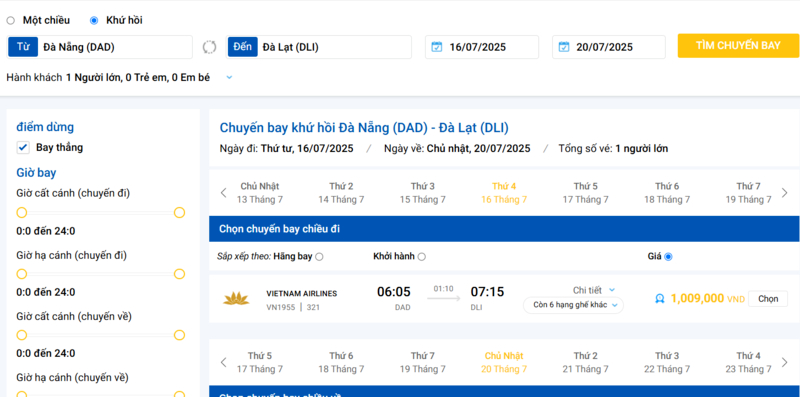Click the departure time 06:05 text
Viewport: 800px width, 397px height.
point(394,292)
